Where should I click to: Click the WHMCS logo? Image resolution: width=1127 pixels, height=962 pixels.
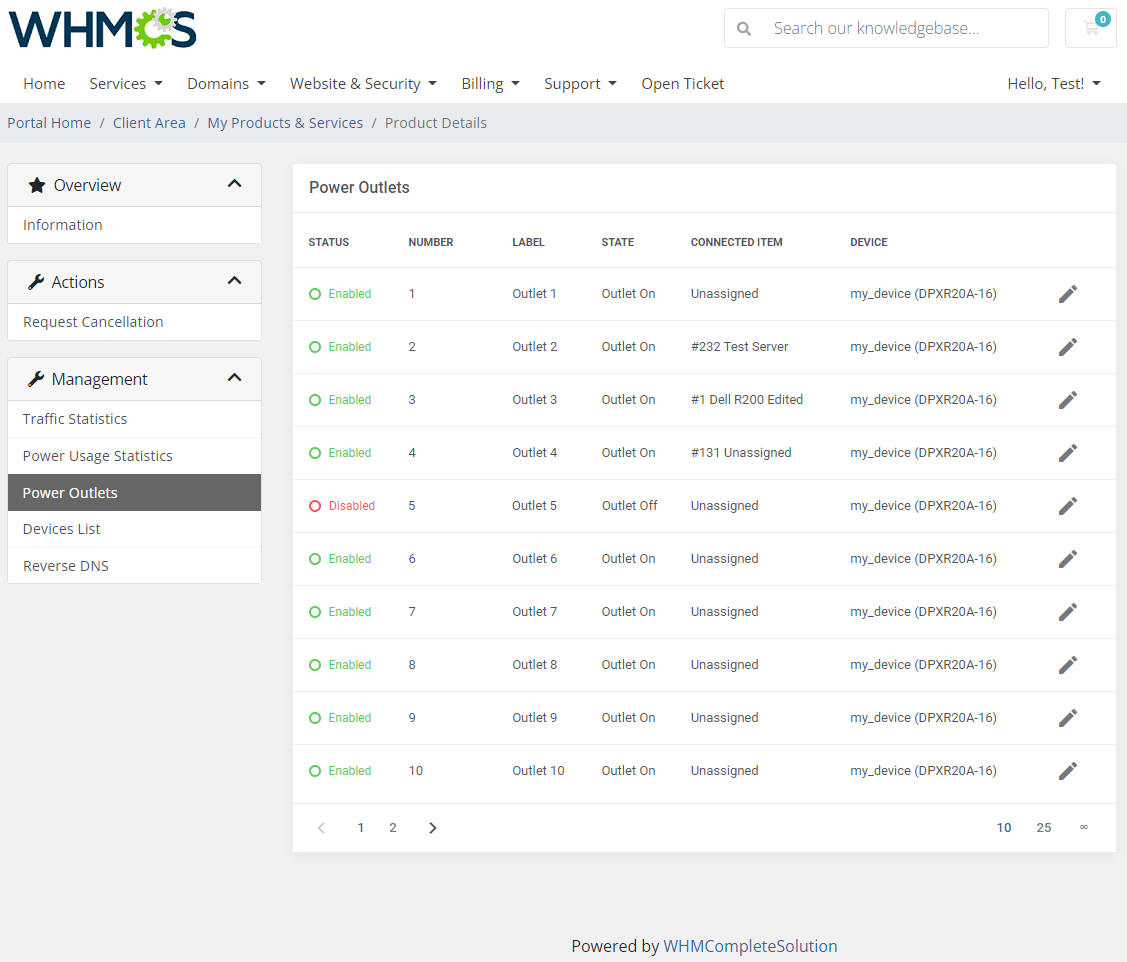(101, 28)
